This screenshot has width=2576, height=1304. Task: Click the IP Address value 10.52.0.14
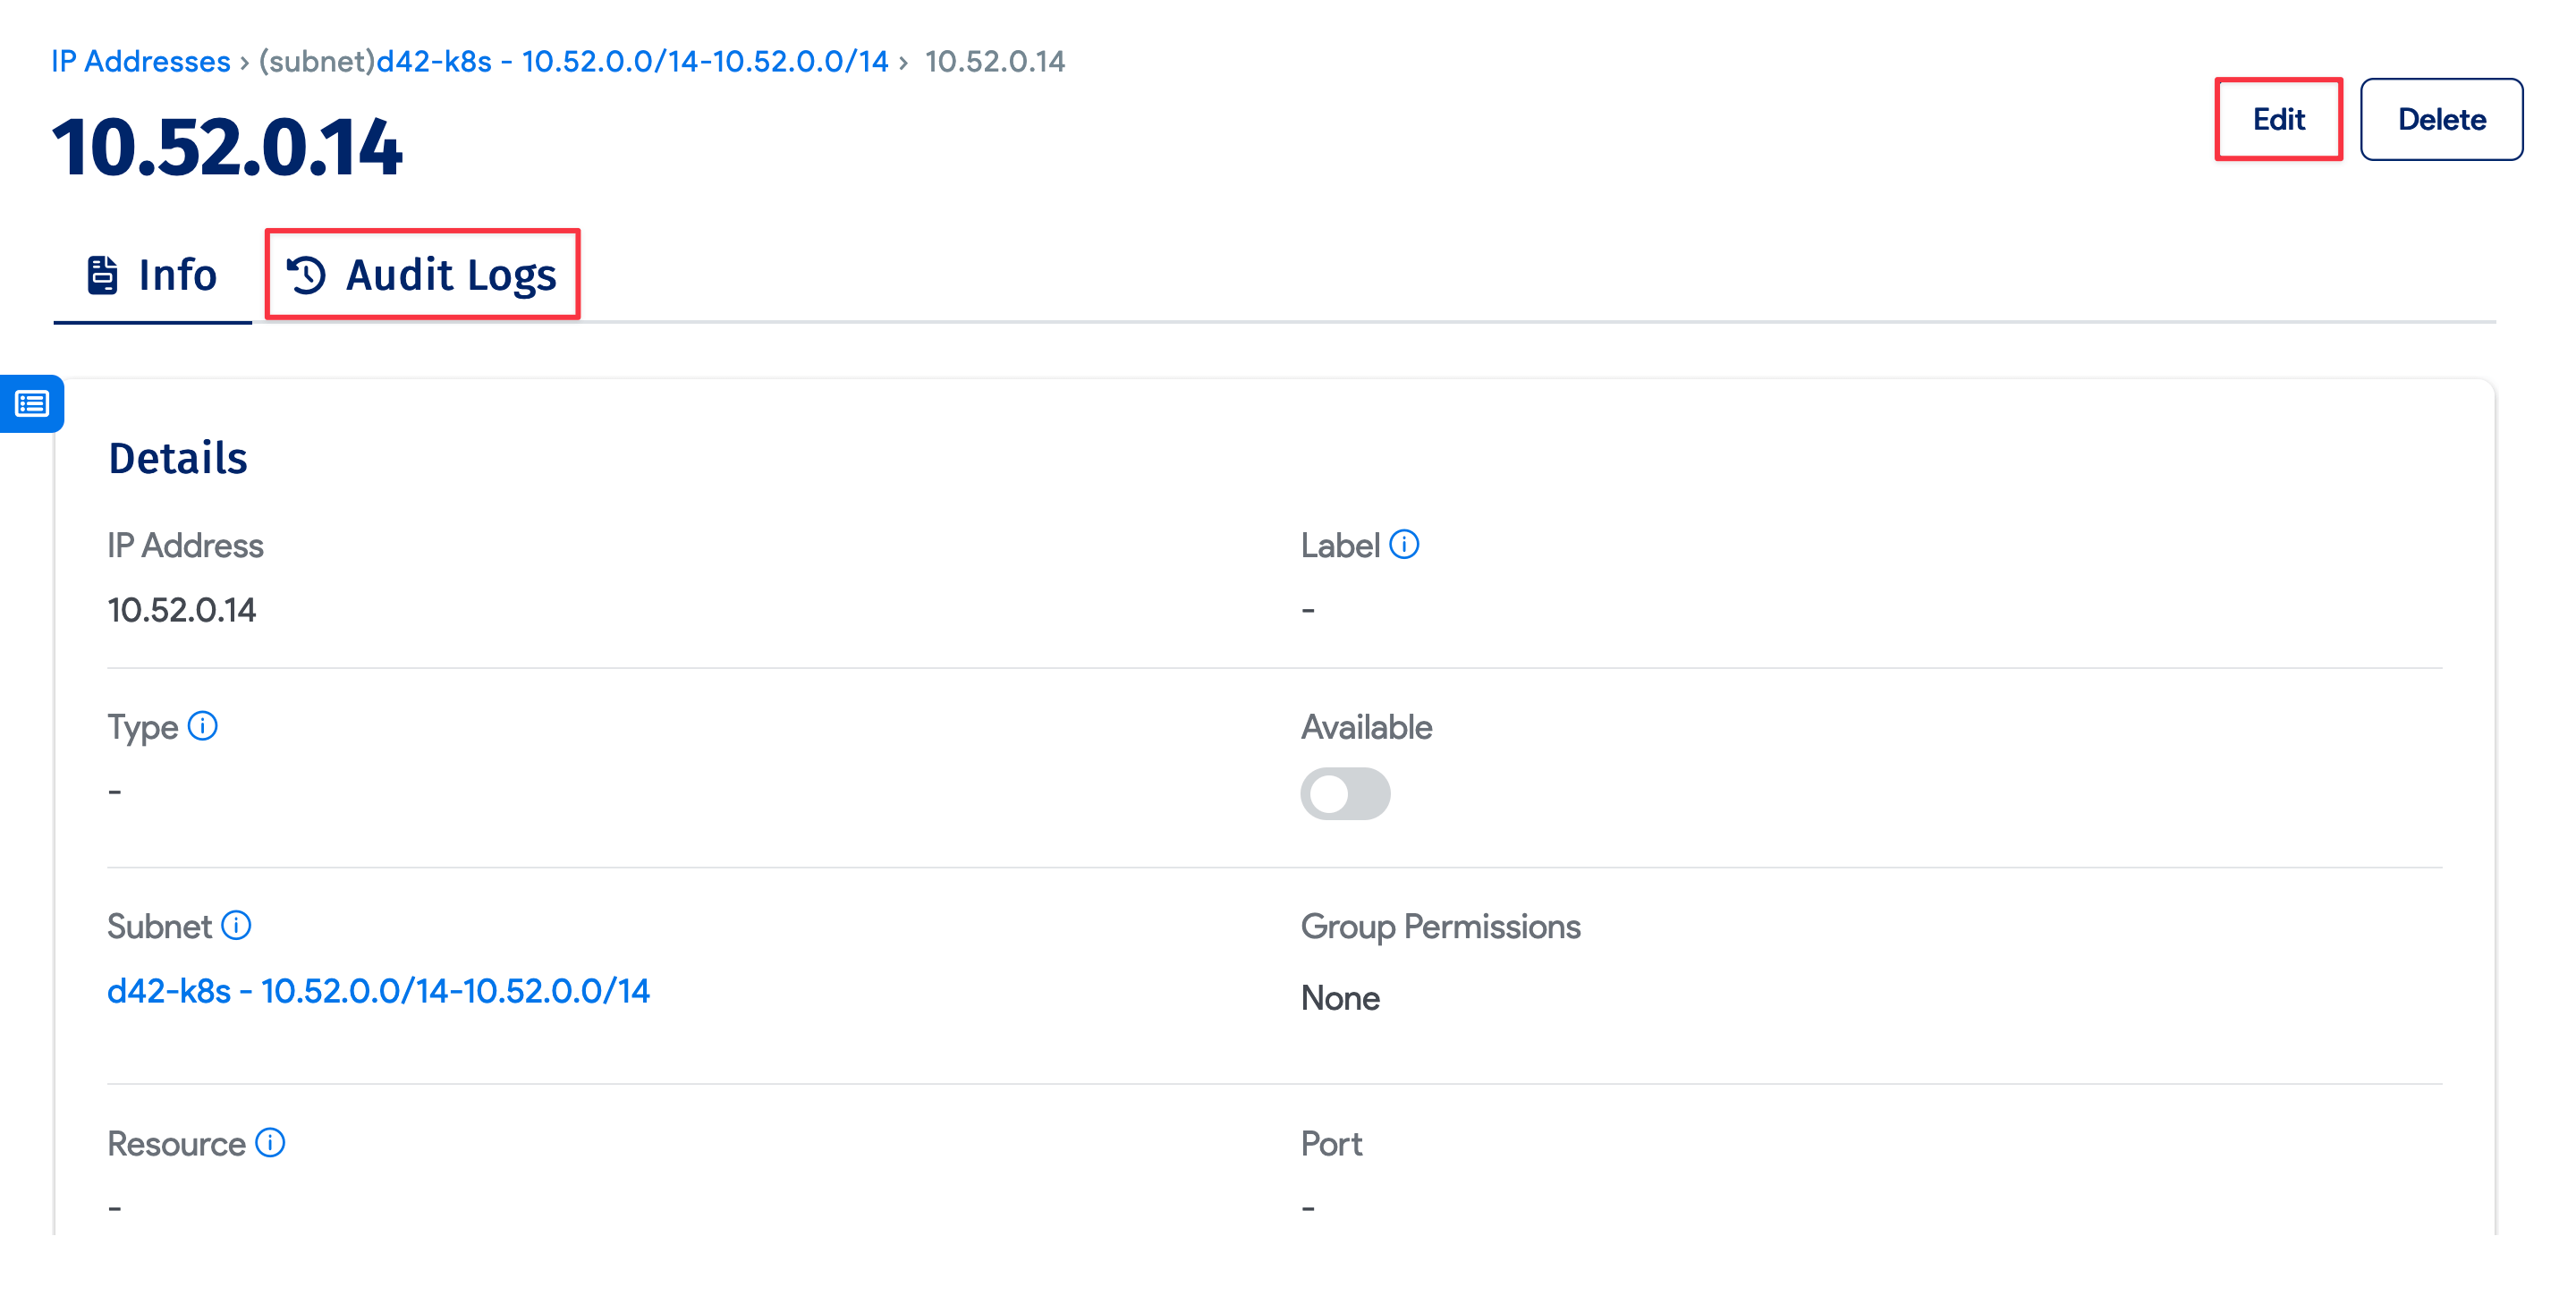[x=182, y=609]
